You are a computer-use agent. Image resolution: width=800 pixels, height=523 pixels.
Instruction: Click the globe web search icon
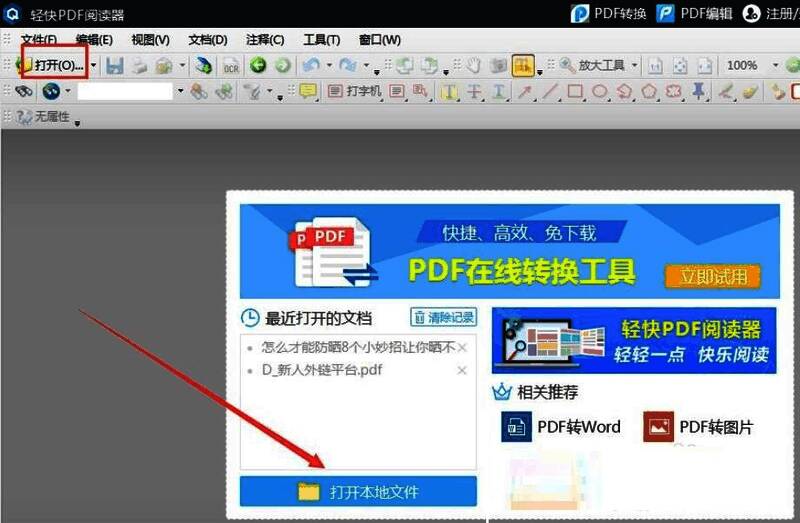[52, 91]
